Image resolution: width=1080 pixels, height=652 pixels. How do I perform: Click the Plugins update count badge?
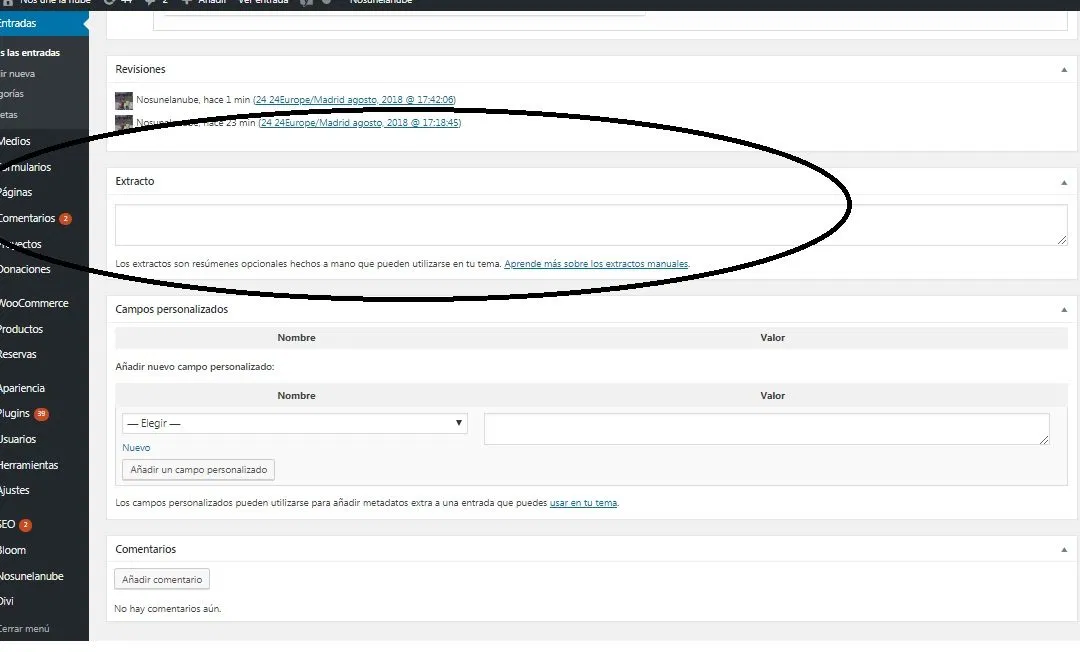click(41, 414)
